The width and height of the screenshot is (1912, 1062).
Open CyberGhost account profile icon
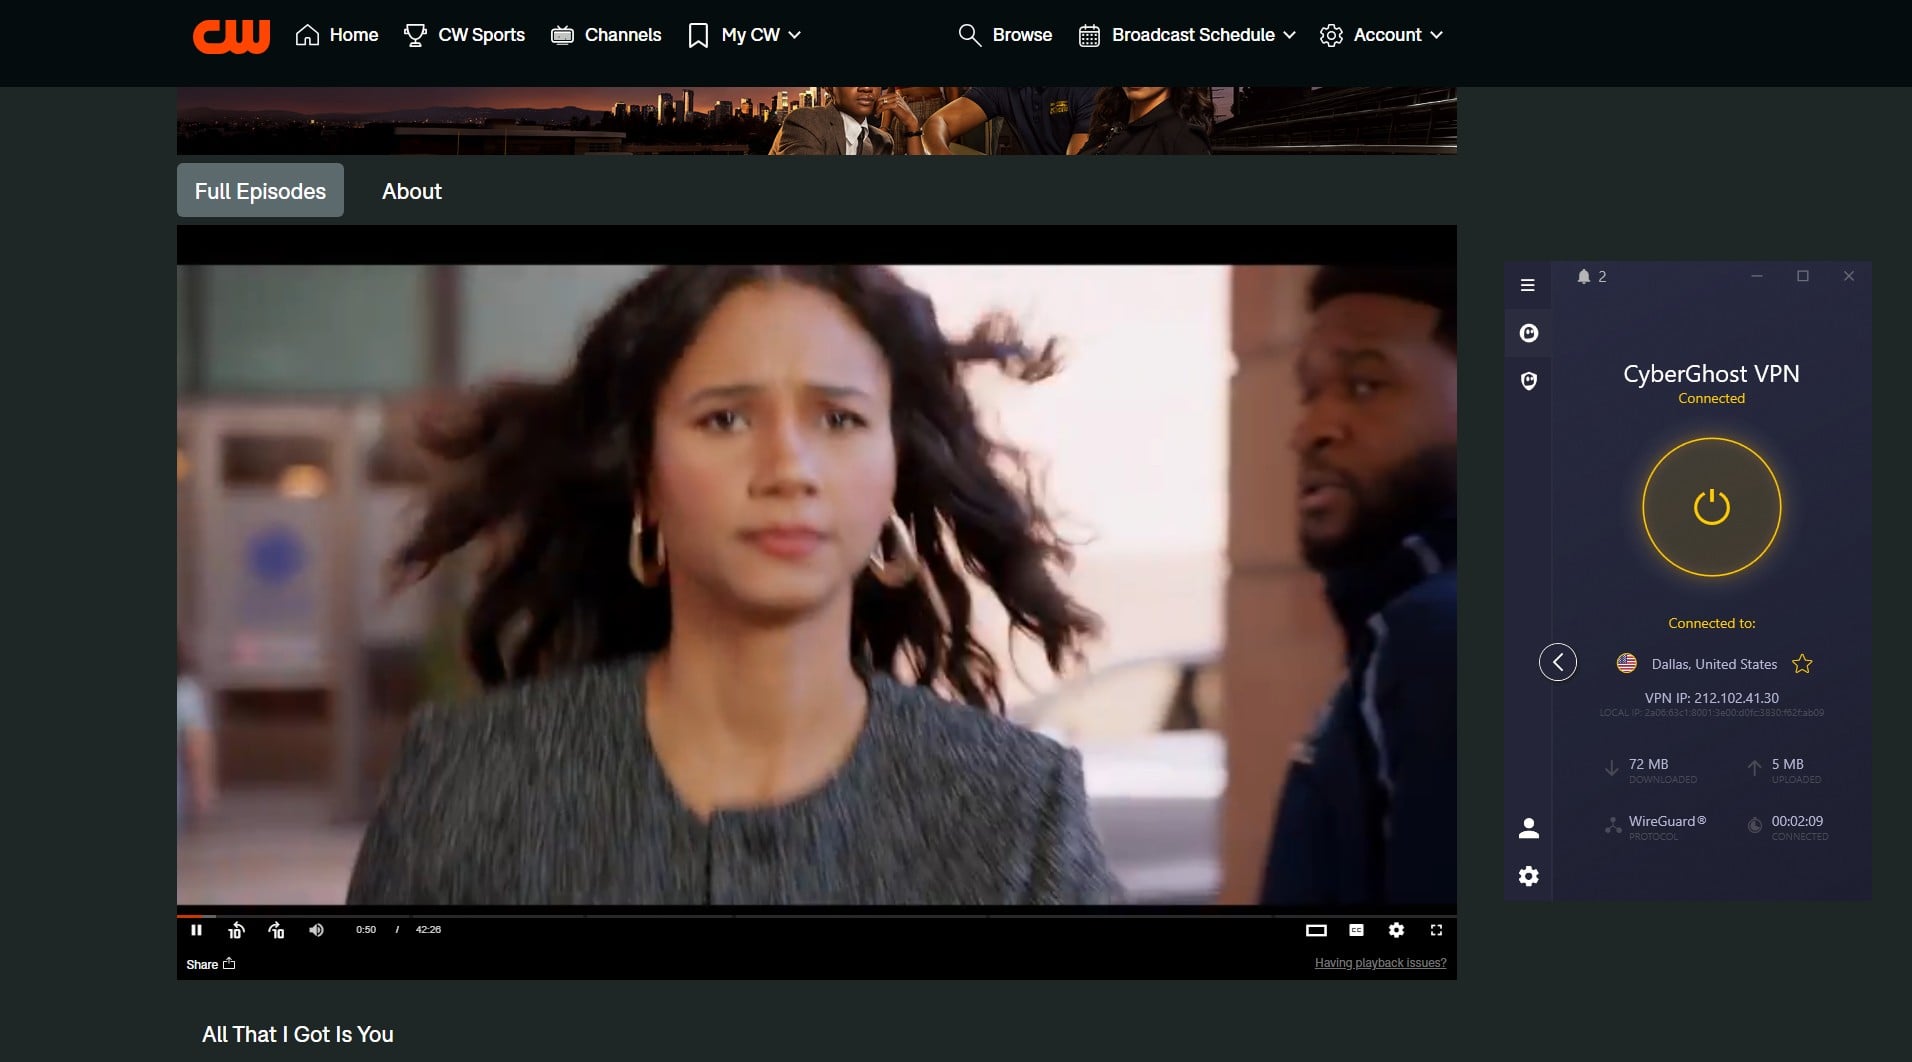(x=1528, y=828)
